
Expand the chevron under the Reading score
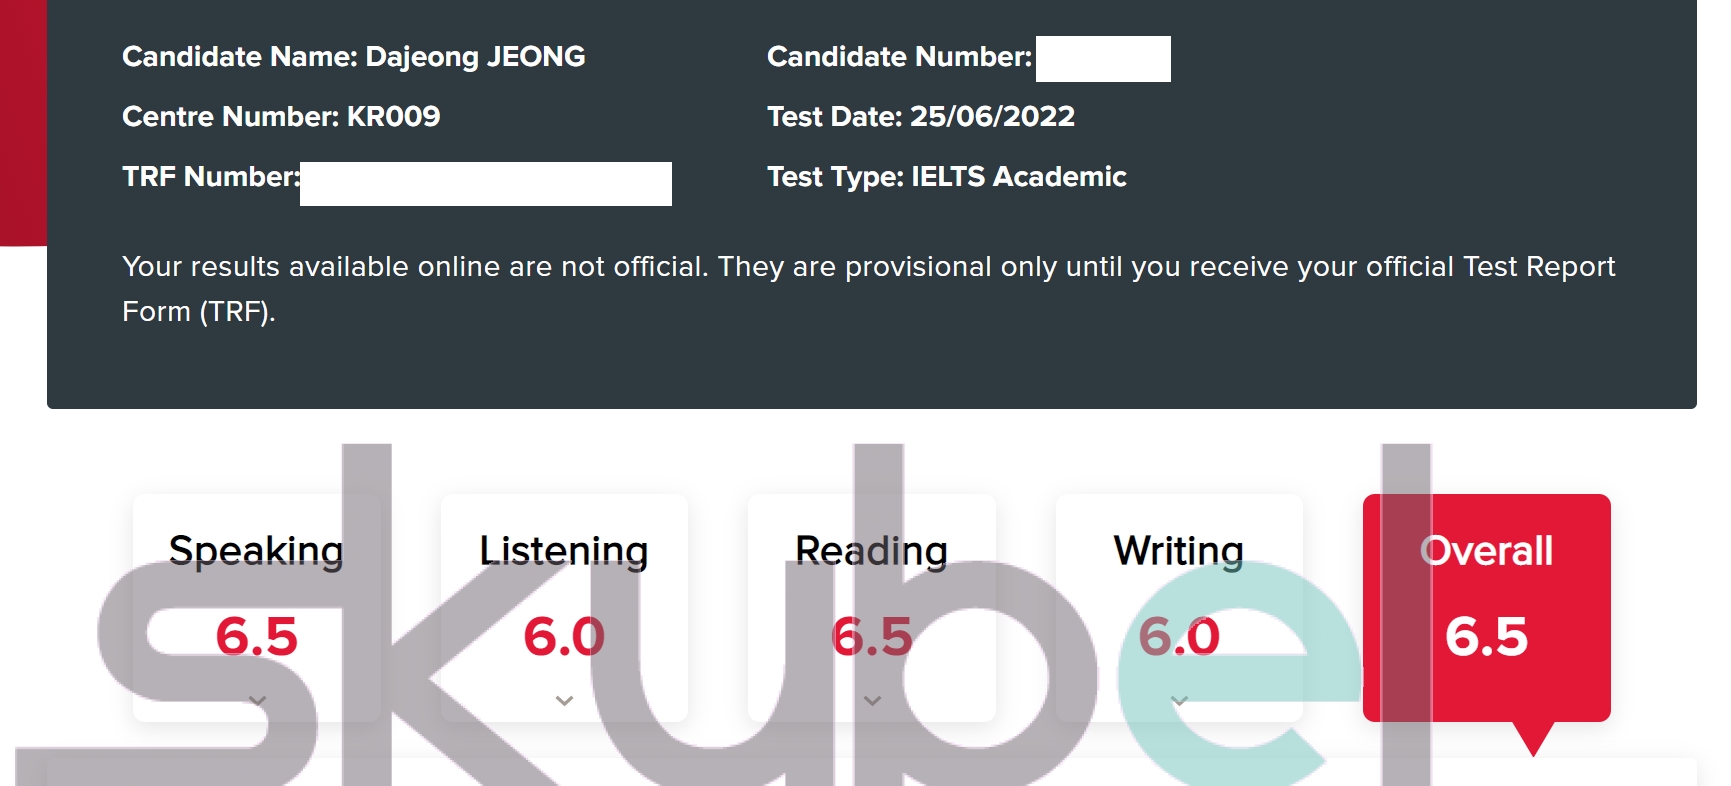872,701
